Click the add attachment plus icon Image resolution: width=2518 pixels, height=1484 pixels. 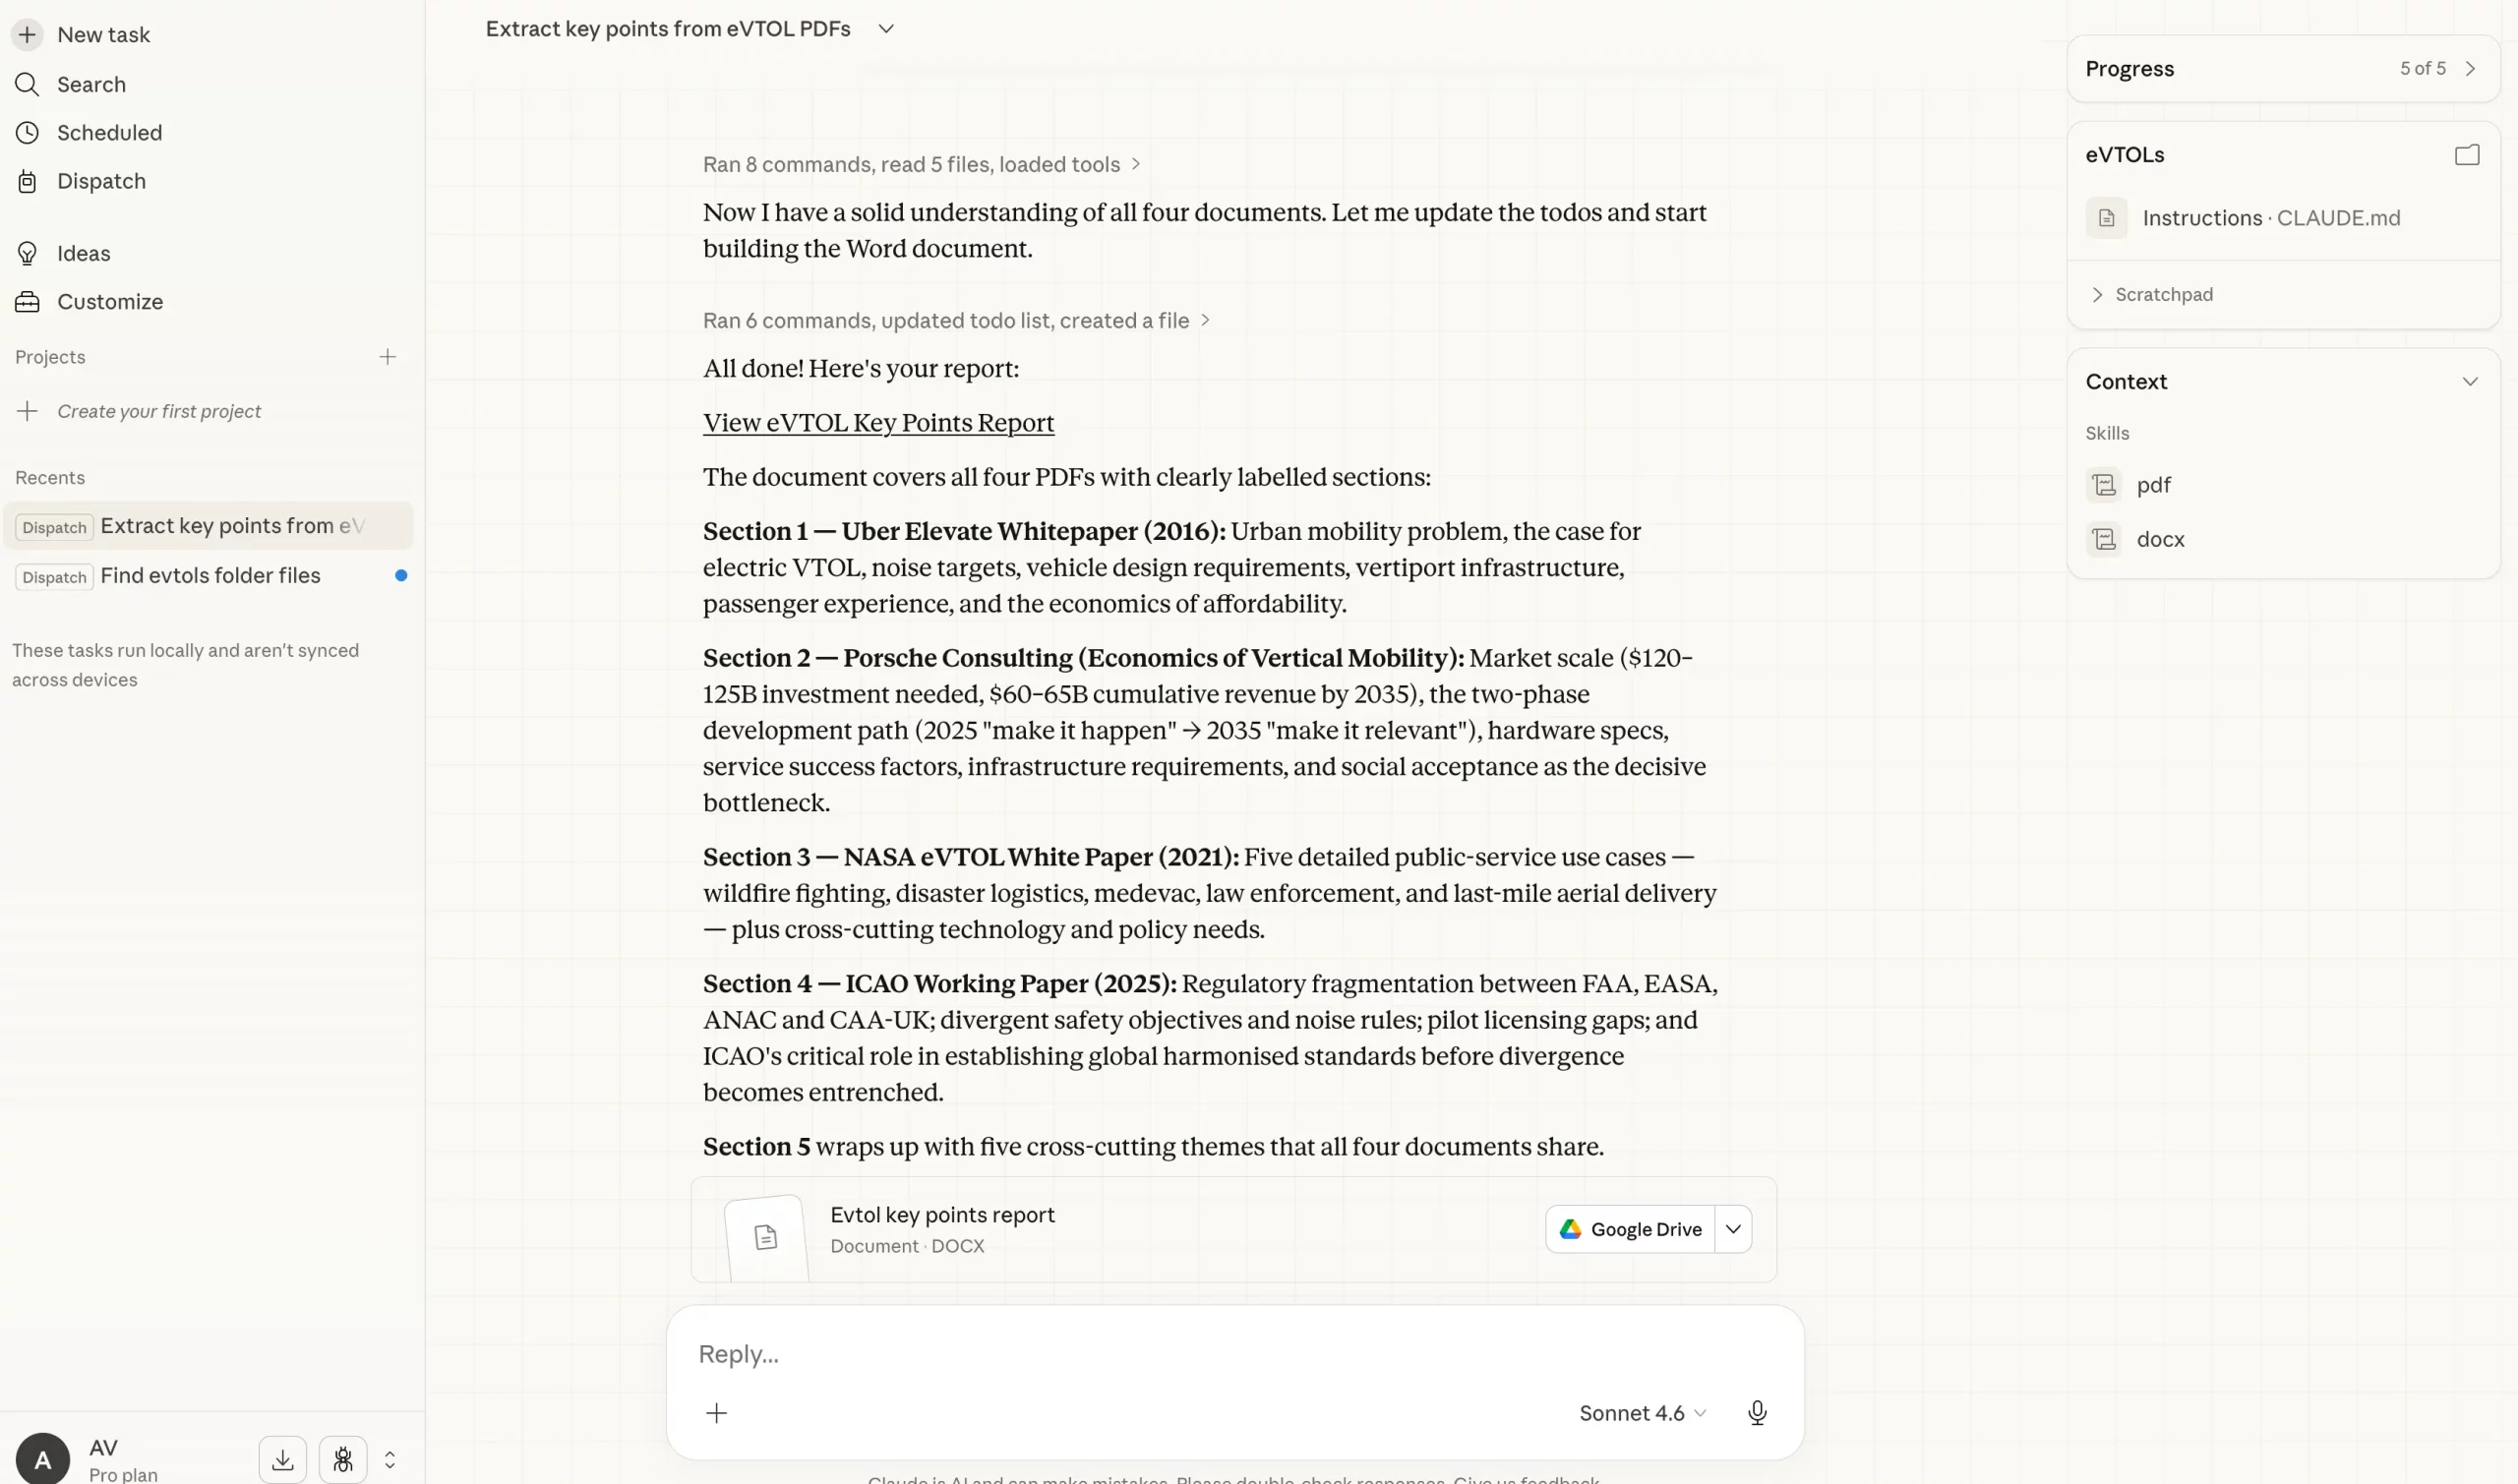point(716,1412)
